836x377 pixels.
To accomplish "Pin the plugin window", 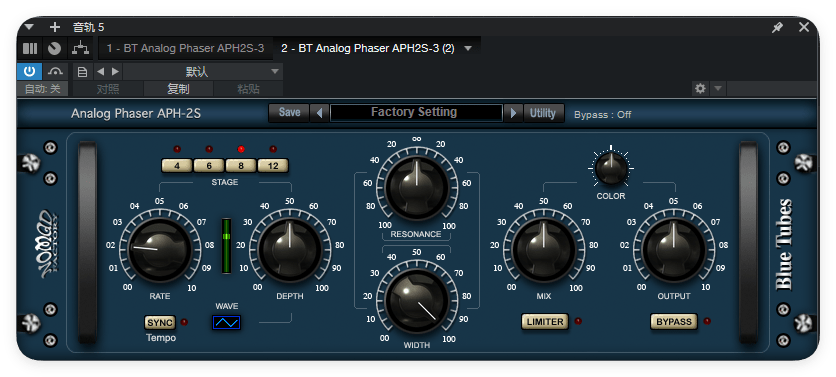I will (x=777, y=27).
